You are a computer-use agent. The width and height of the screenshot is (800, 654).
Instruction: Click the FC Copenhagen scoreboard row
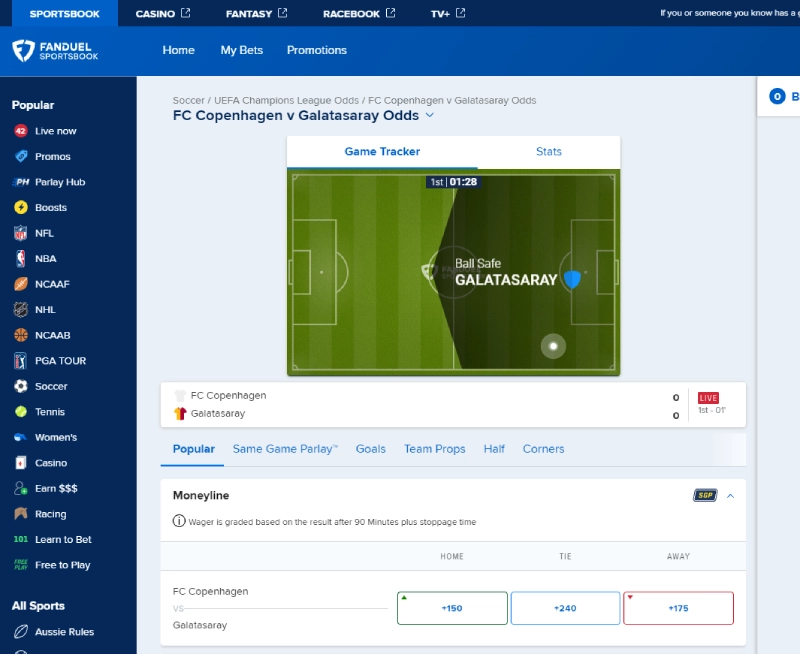tap(427, 396)
